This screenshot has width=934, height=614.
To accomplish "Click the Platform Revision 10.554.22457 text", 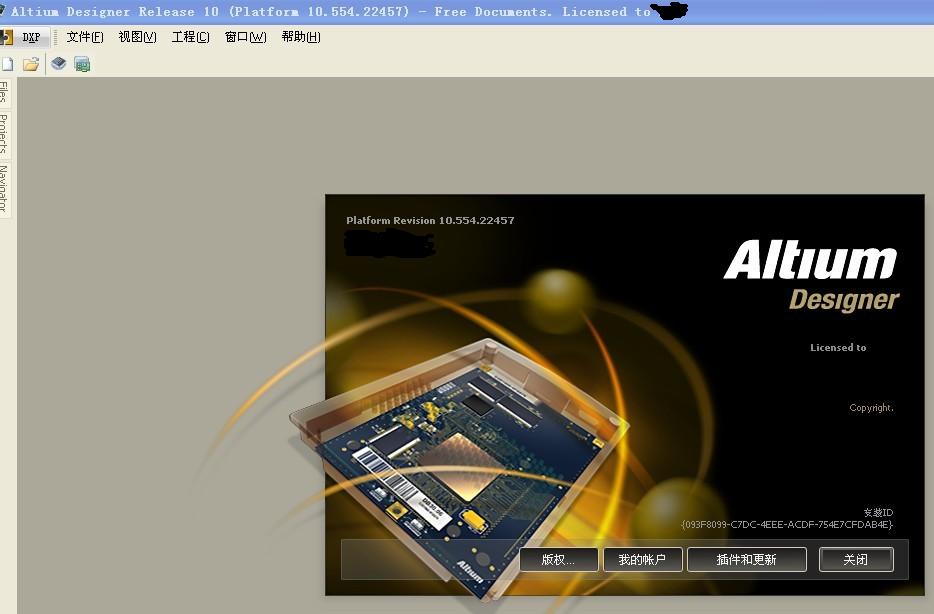I will (430, 220).
